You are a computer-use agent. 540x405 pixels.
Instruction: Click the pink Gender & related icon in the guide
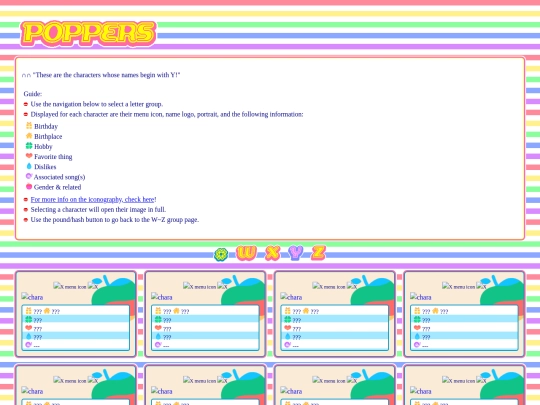pyautogui.click(x=29, y=186)
